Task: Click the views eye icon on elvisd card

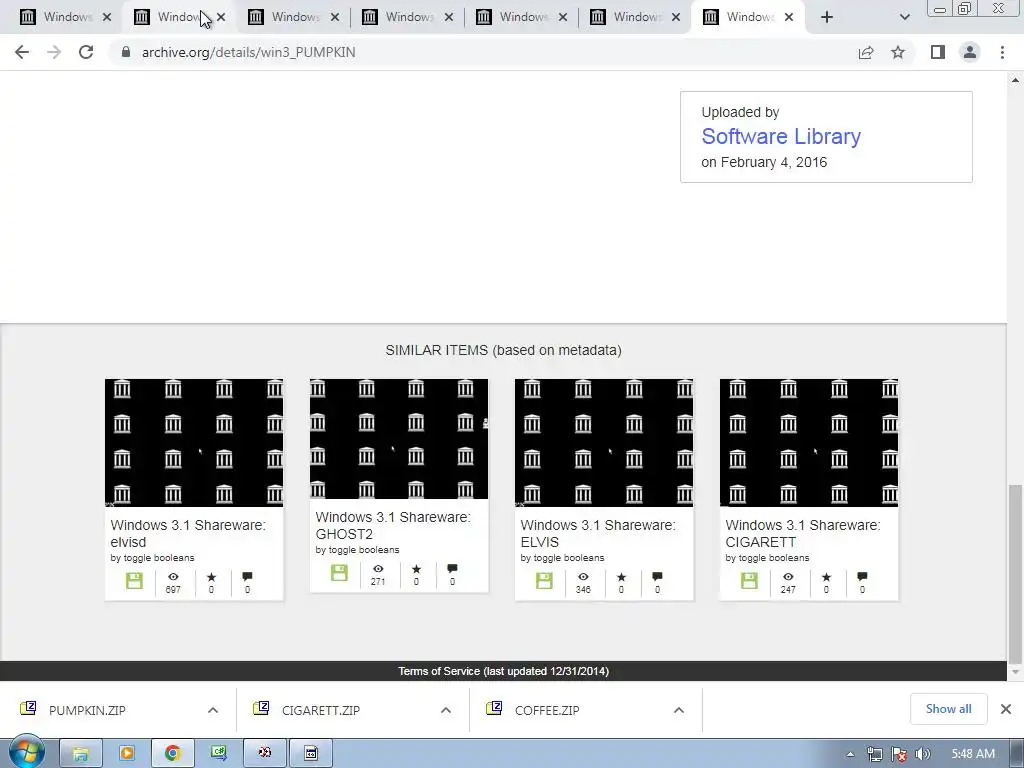Action: tap(173, 577)
